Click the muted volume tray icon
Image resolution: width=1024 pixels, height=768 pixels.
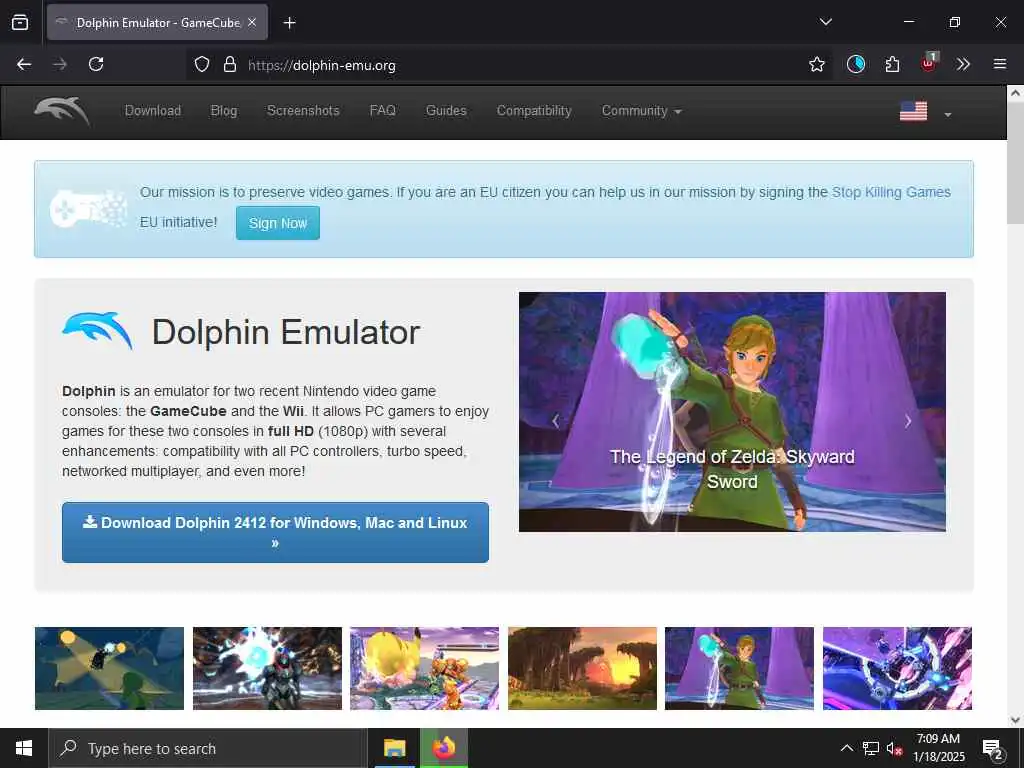pyautogui.click(x=894, y=748)
